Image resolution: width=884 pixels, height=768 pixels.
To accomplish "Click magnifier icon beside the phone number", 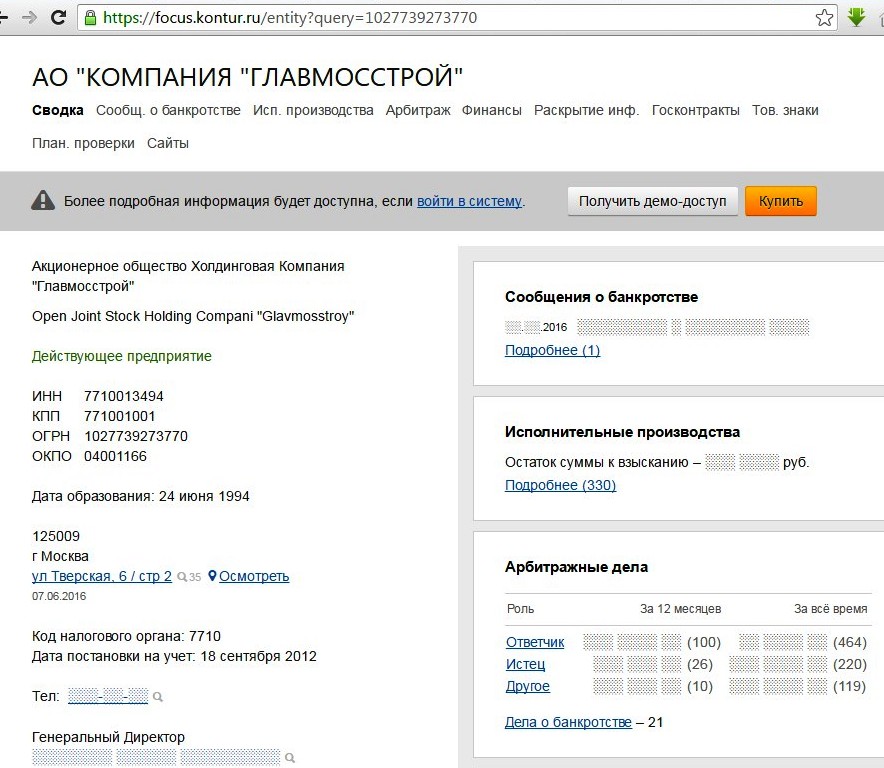I will [158, 697].
